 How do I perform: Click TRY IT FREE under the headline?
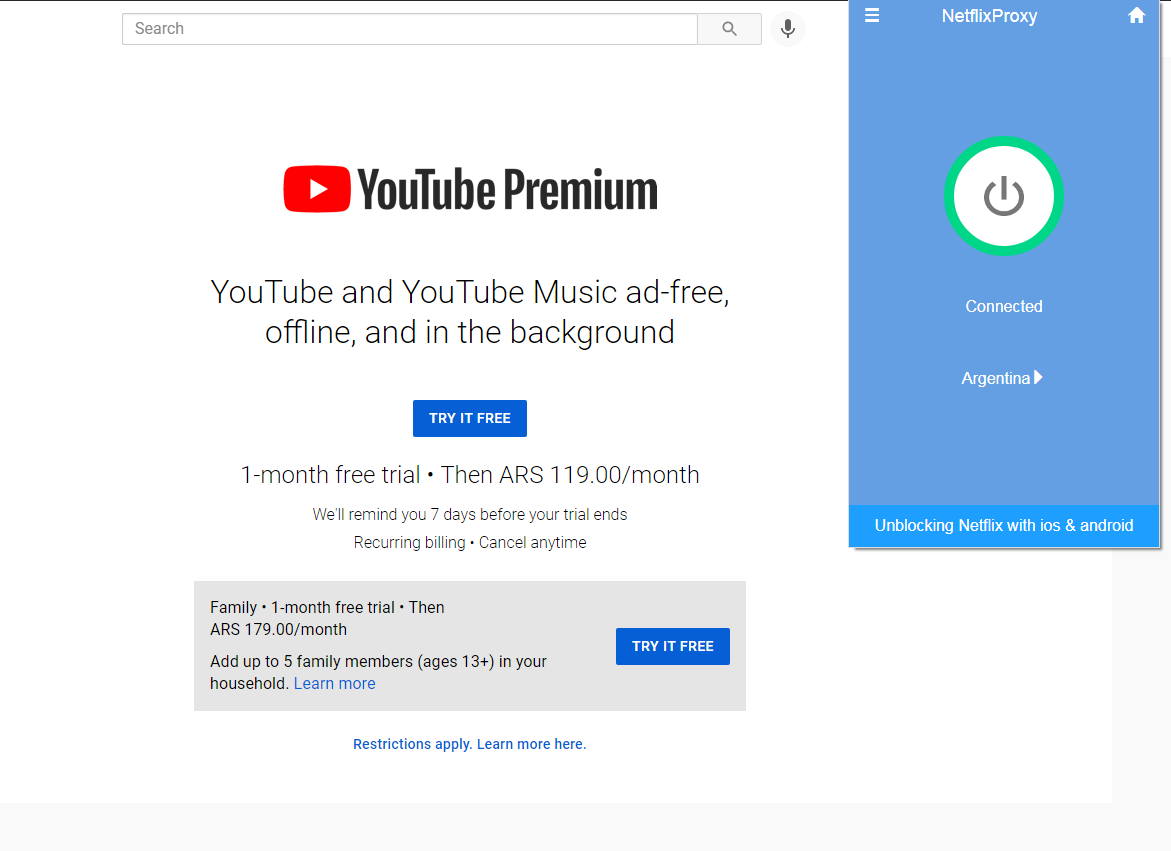(470, 418)
